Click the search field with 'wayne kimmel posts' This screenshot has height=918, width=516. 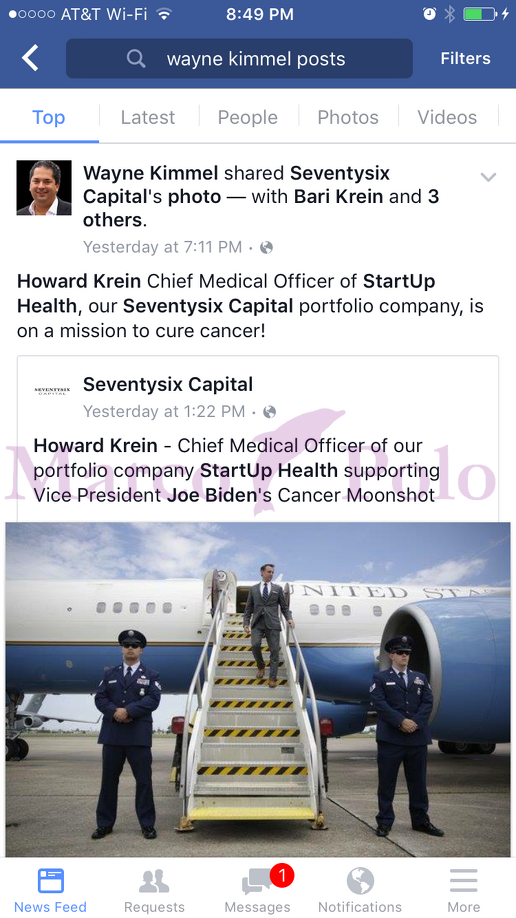pos(240,59)
